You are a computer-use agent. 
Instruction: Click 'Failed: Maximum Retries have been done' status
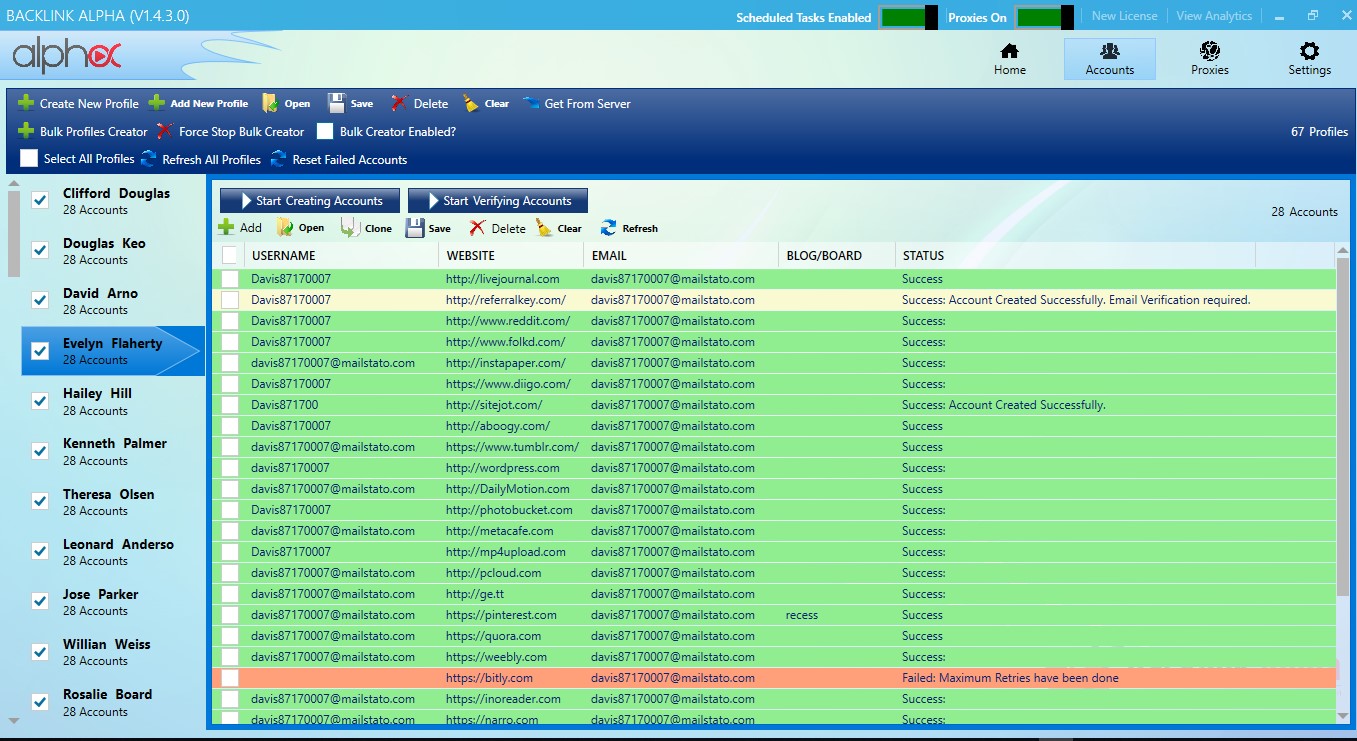(1010, 678)
